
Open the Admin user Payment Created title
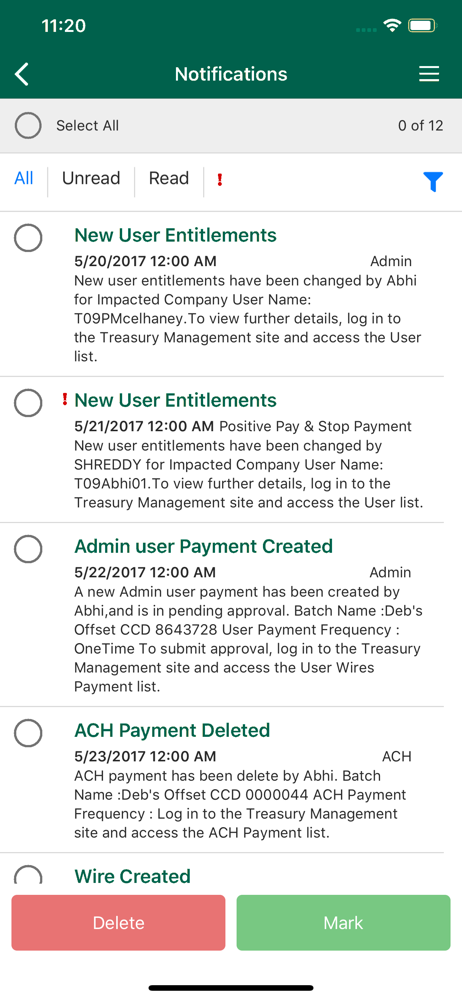tap(204, 547)
